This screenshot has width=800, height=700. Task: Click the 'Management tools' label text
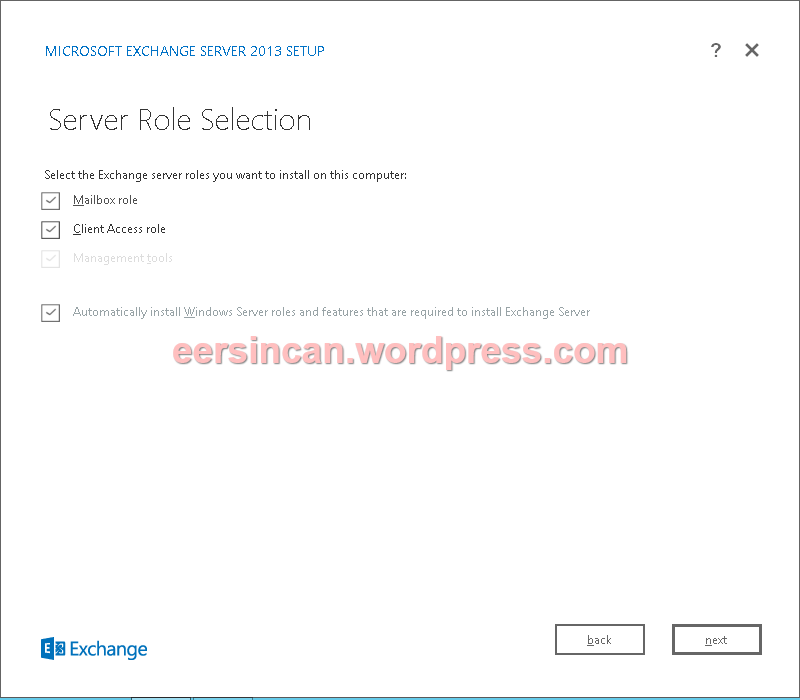pyautogui.click(x=122, y=259)
